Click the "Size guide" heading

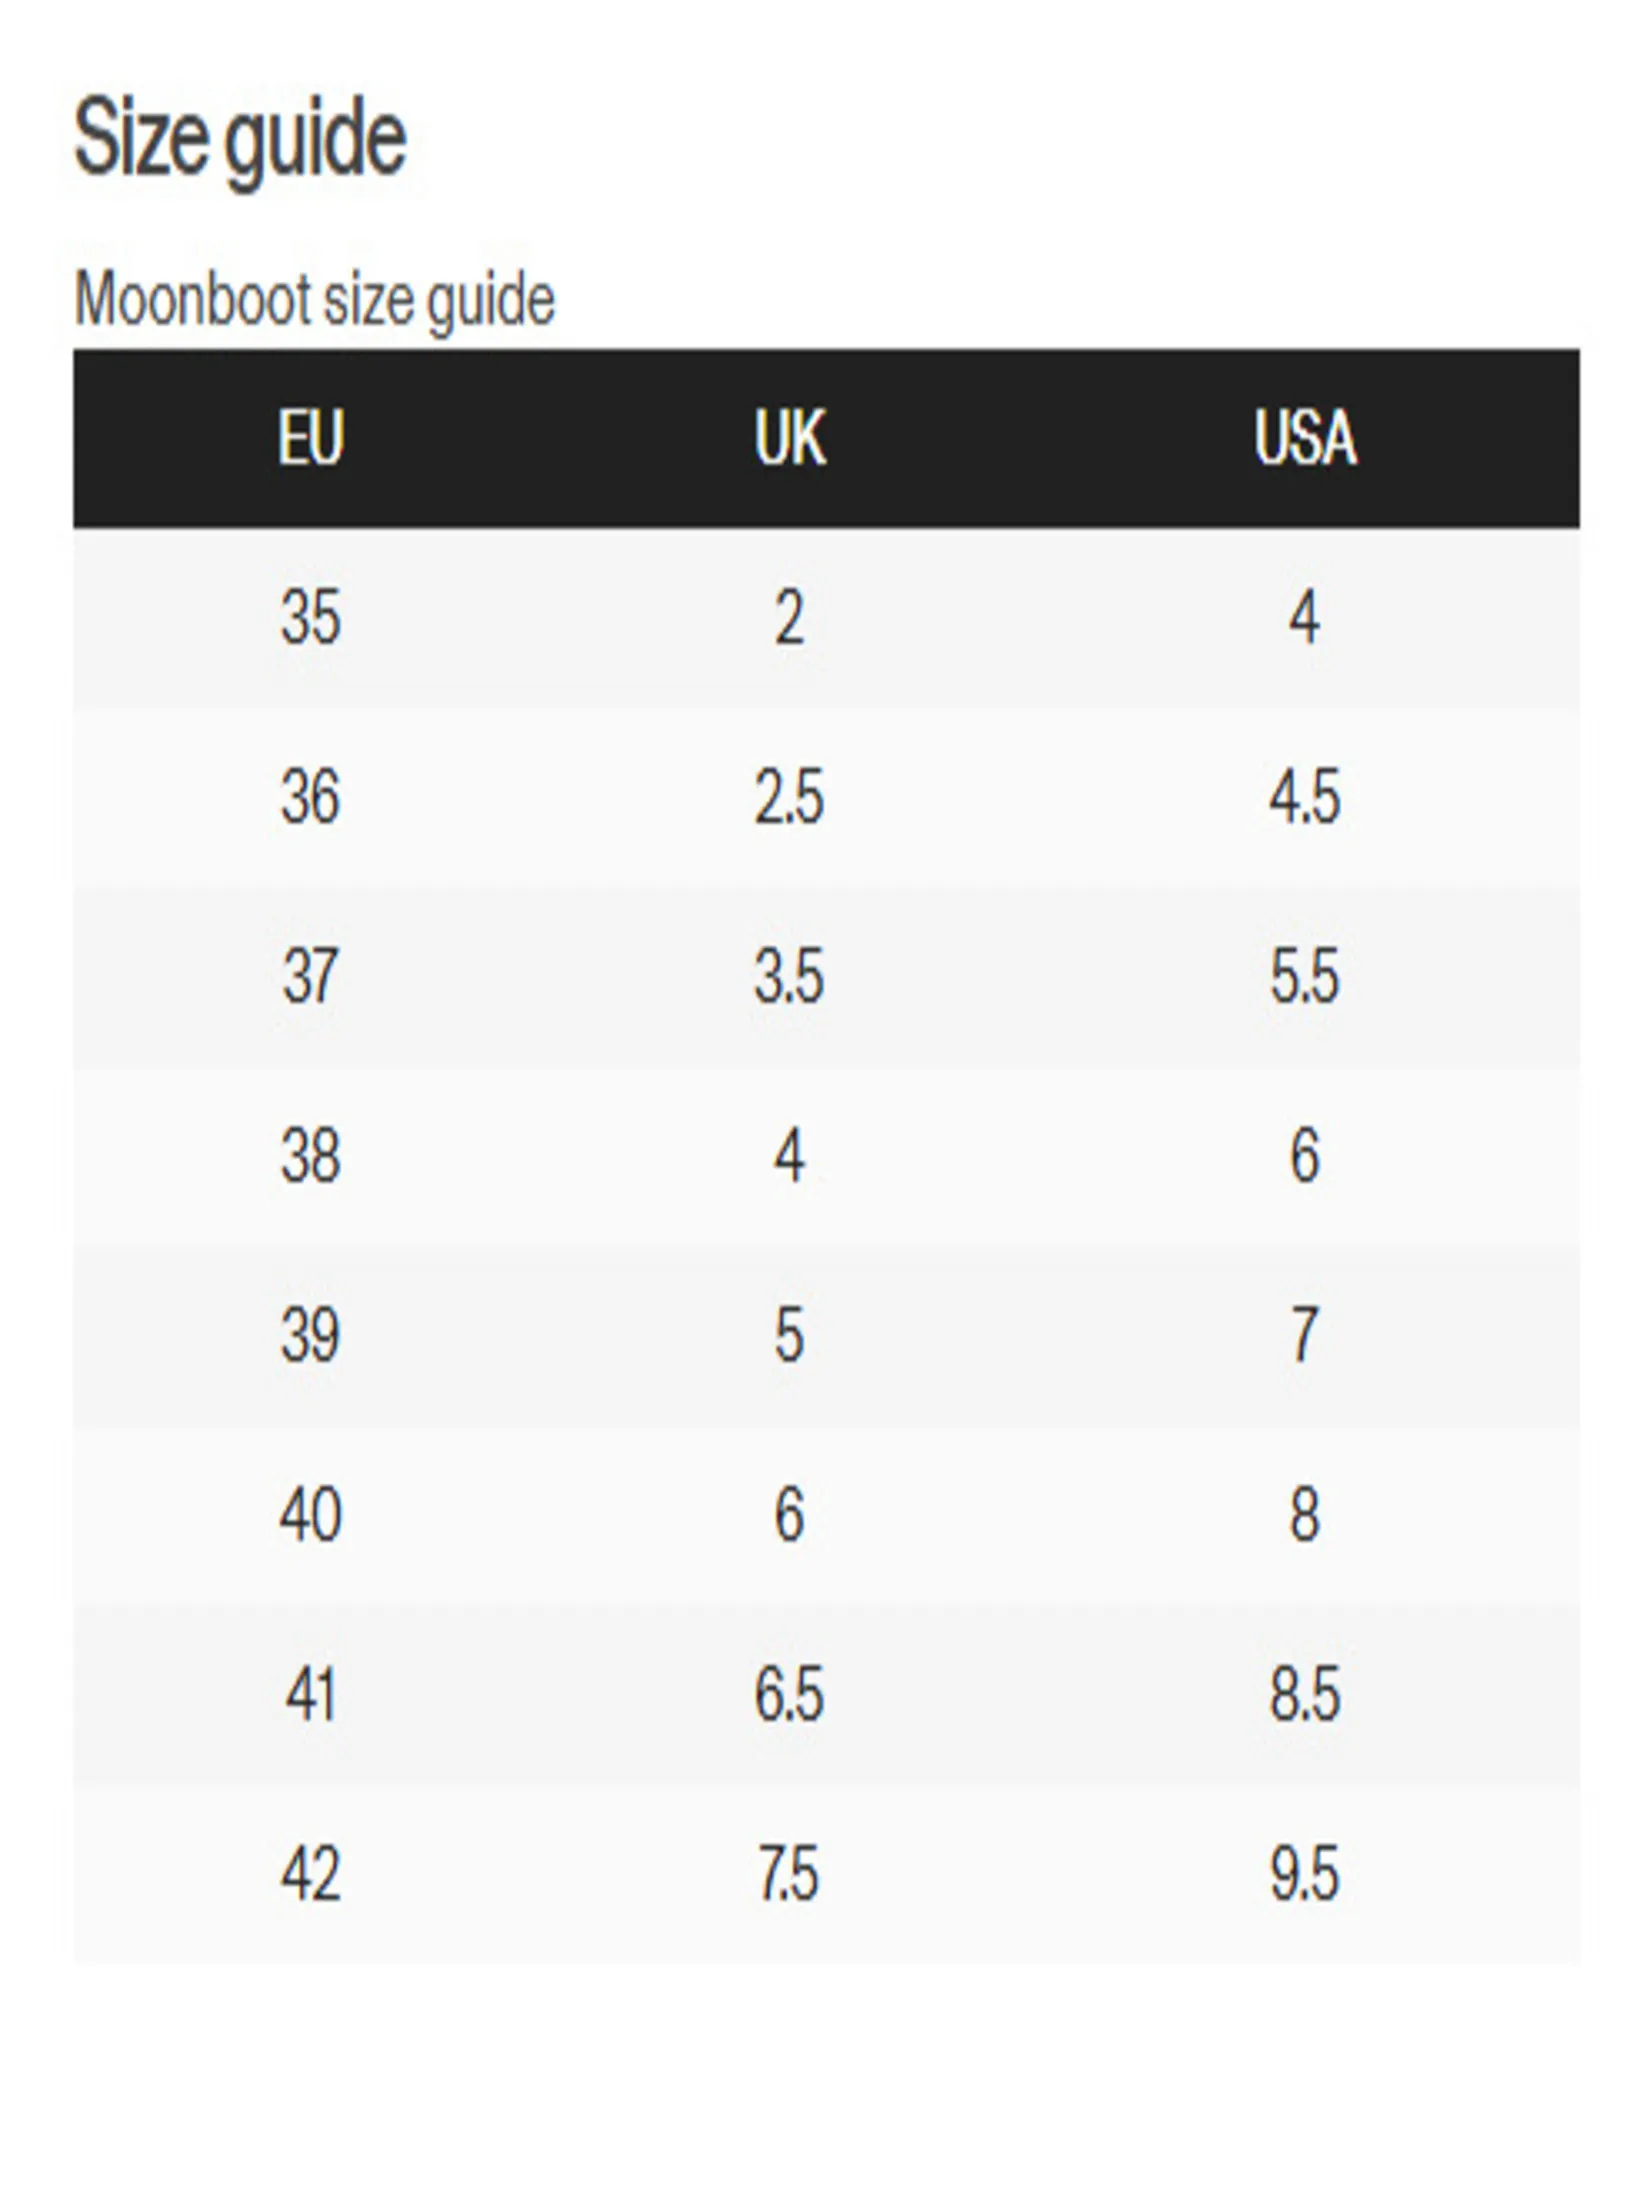coord(240,138)
